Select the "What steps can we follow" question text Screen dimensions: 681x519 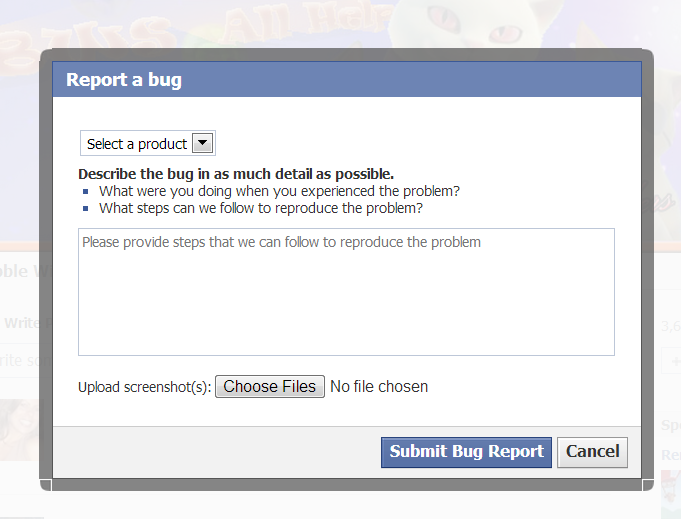pos(261,208)
